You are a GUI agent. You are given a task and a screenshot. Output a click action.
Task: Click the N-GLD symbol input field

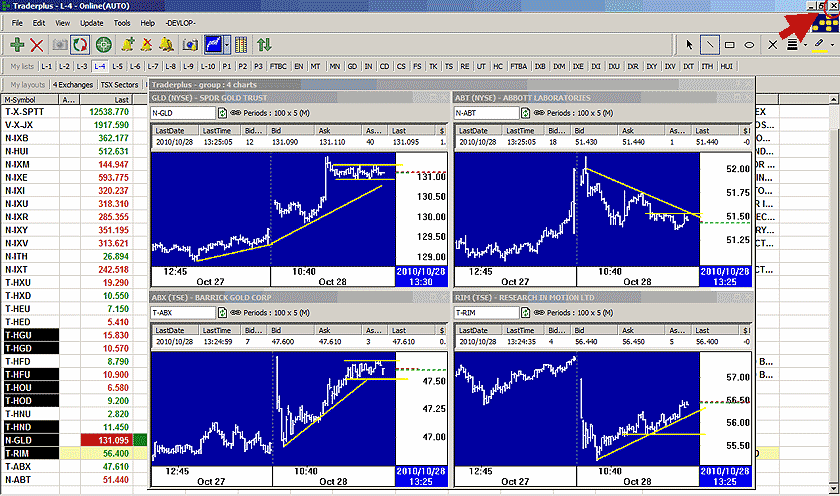[x=183, y=113]
